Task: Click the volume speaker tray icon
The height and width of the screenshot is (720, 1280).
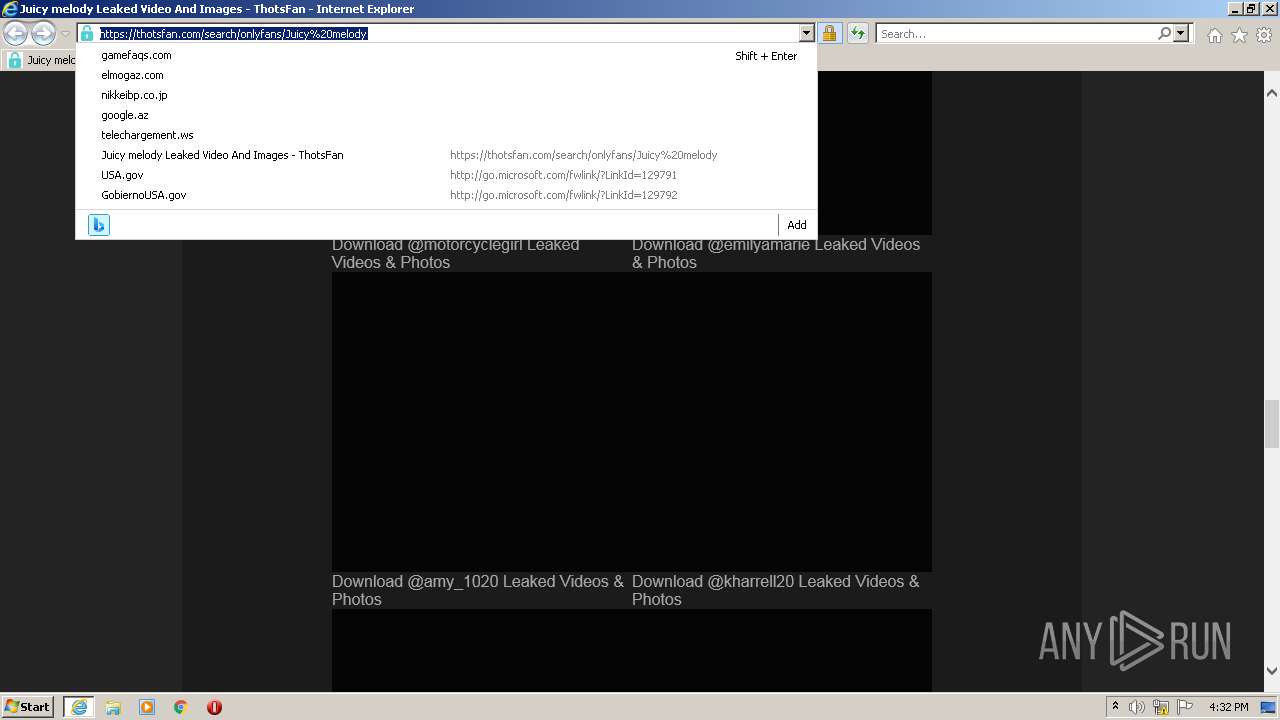Action: click(x=1137, y=707)
